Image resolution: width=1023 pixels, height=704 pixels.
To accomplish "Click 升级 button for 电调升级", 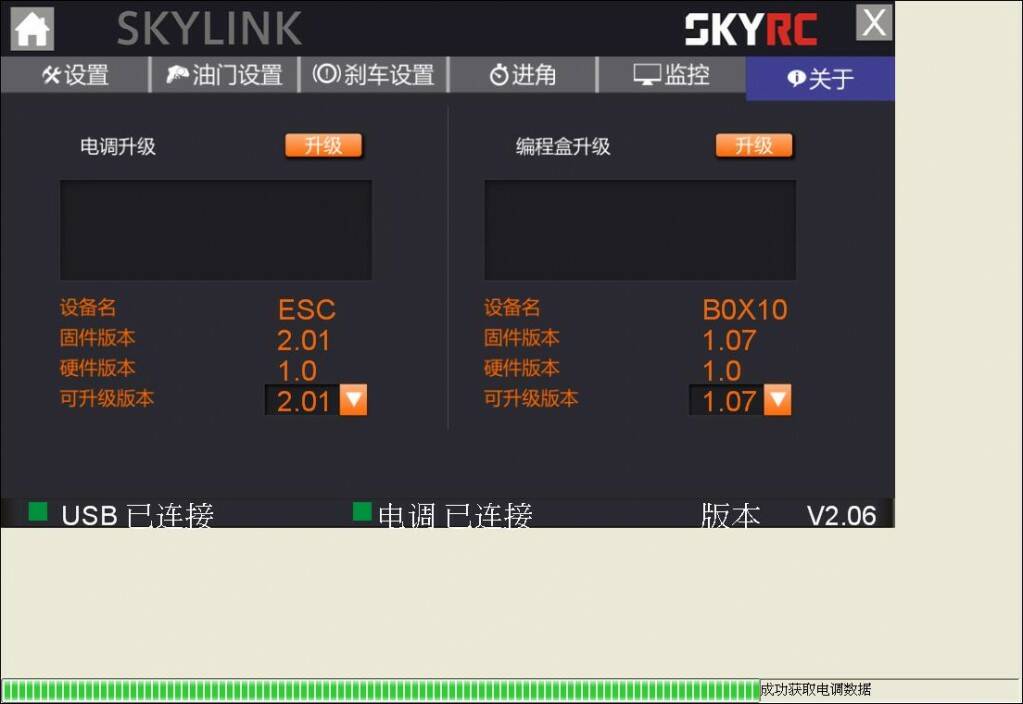I will (x=324, y=145).
